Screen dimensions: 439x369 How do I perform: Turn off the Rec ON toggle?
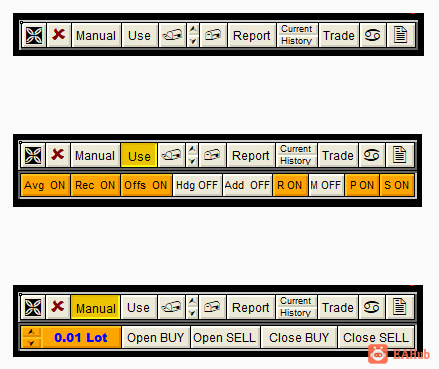point(95,185)
